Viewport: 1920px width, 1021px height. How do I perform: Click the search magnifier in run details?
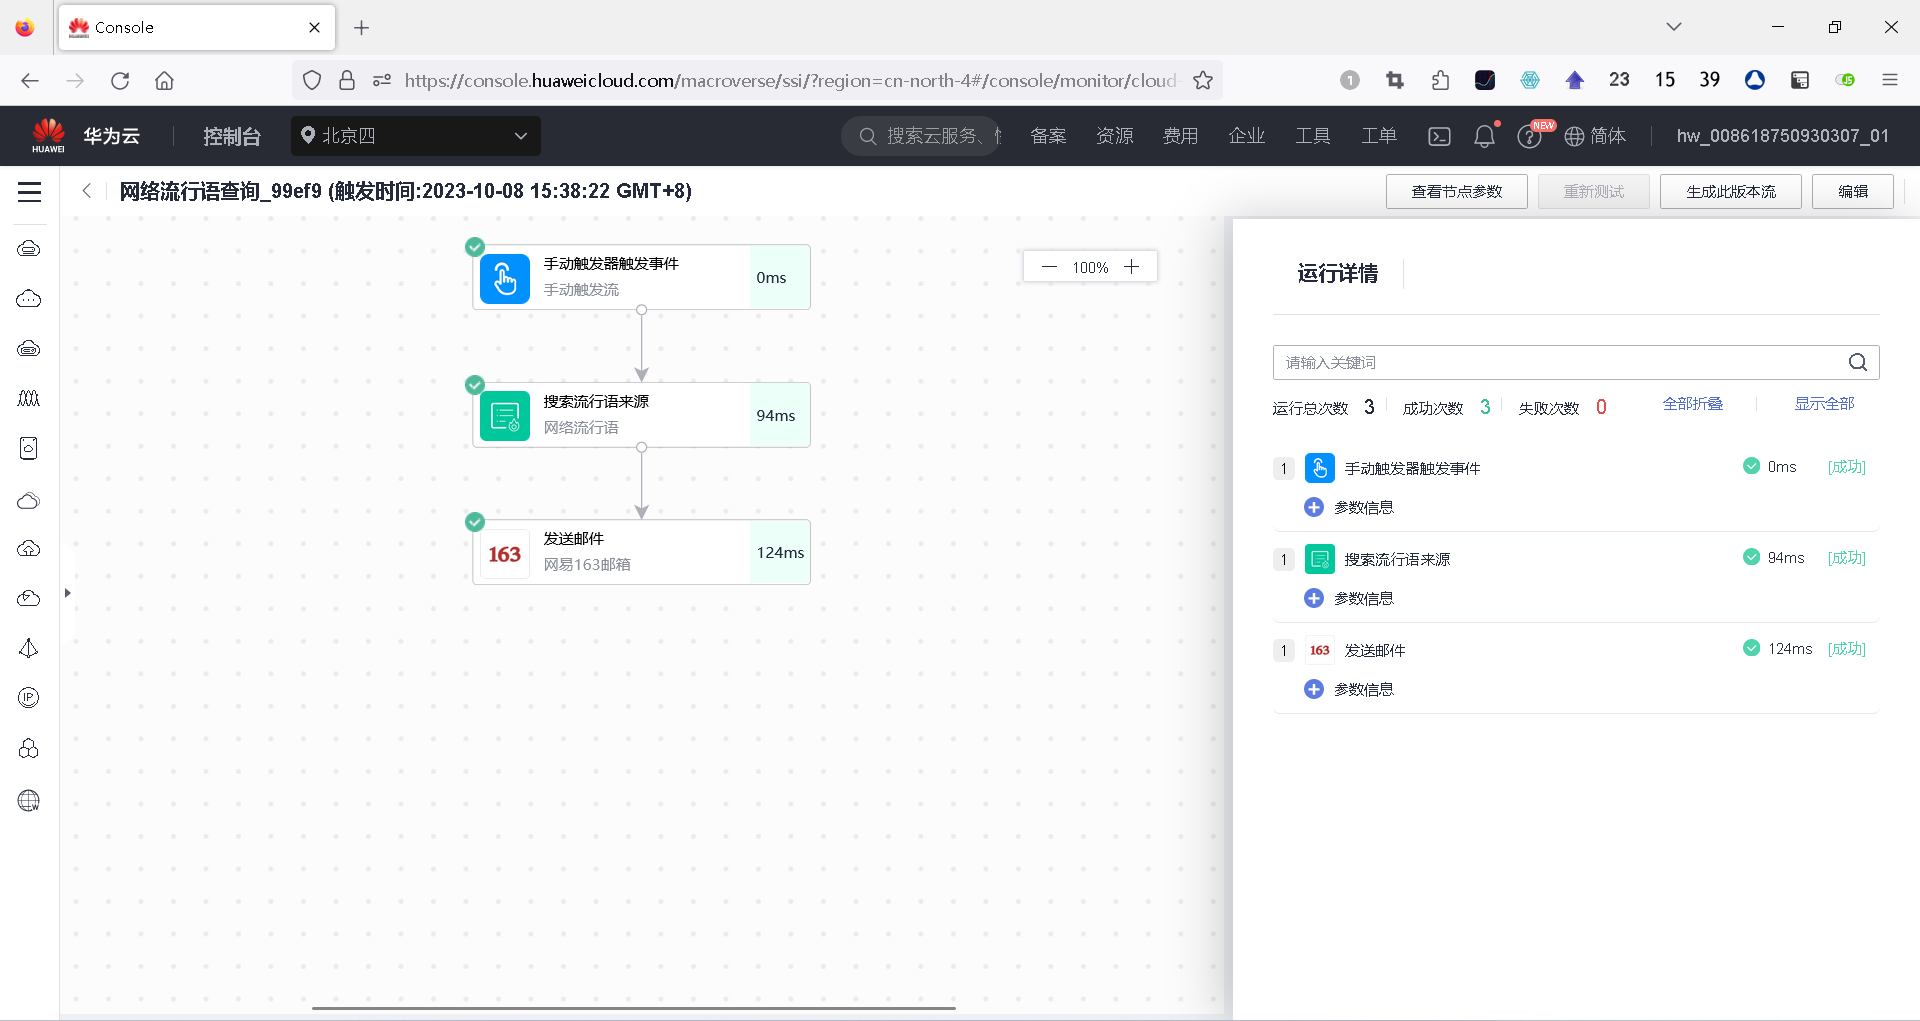[x=1857, y=362]
